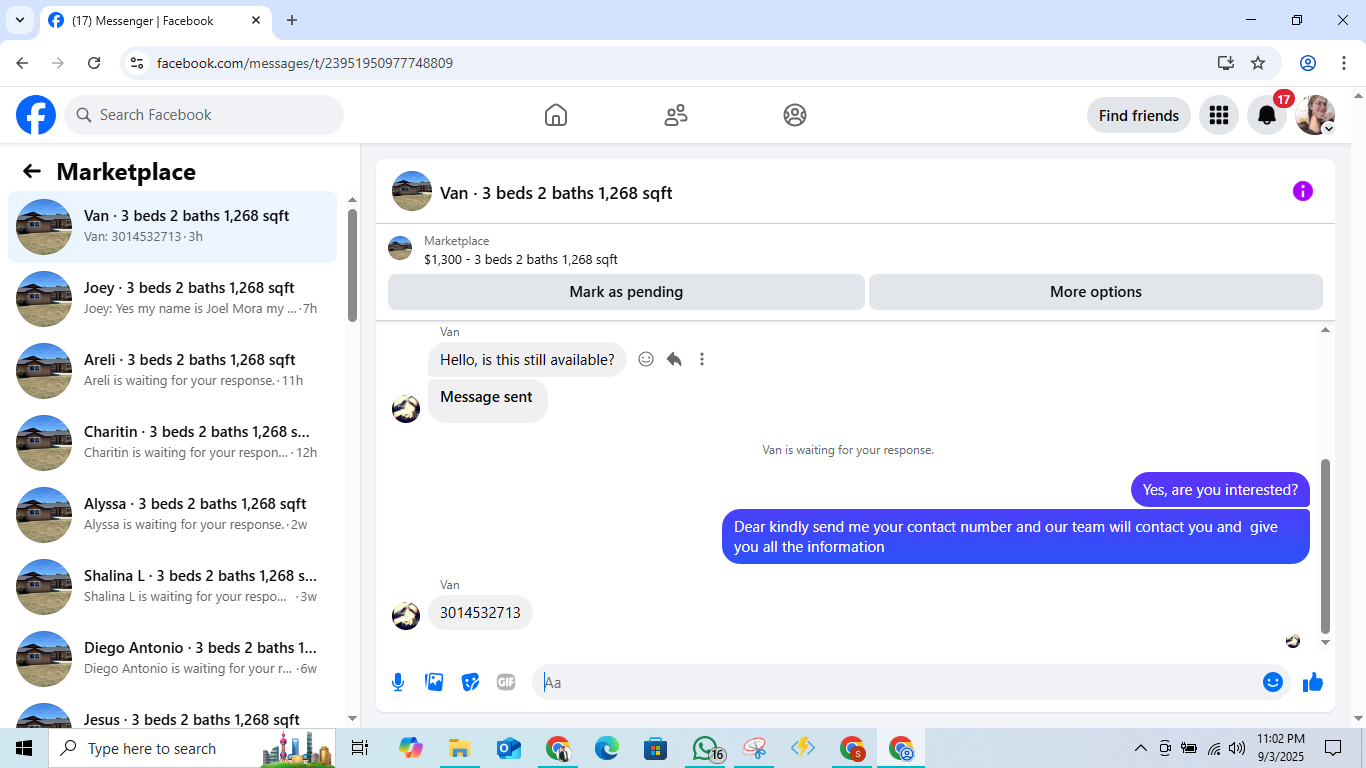The height and width of the screenshot is (768, 1366).
Task: Open the Home feed icon
Action: pyautogui.click(x=556, y=115)
